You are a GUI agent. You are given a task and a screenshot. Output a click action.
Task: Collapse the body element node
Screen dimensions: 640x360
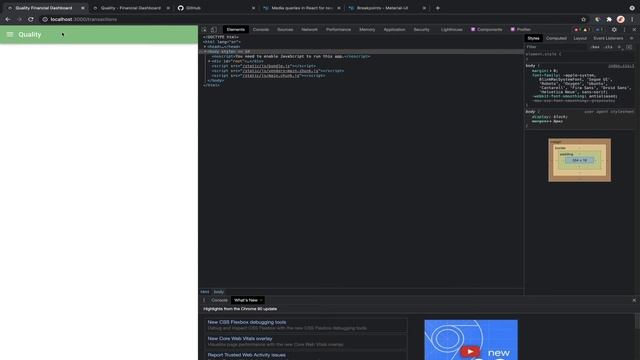[x=205, y=51]
